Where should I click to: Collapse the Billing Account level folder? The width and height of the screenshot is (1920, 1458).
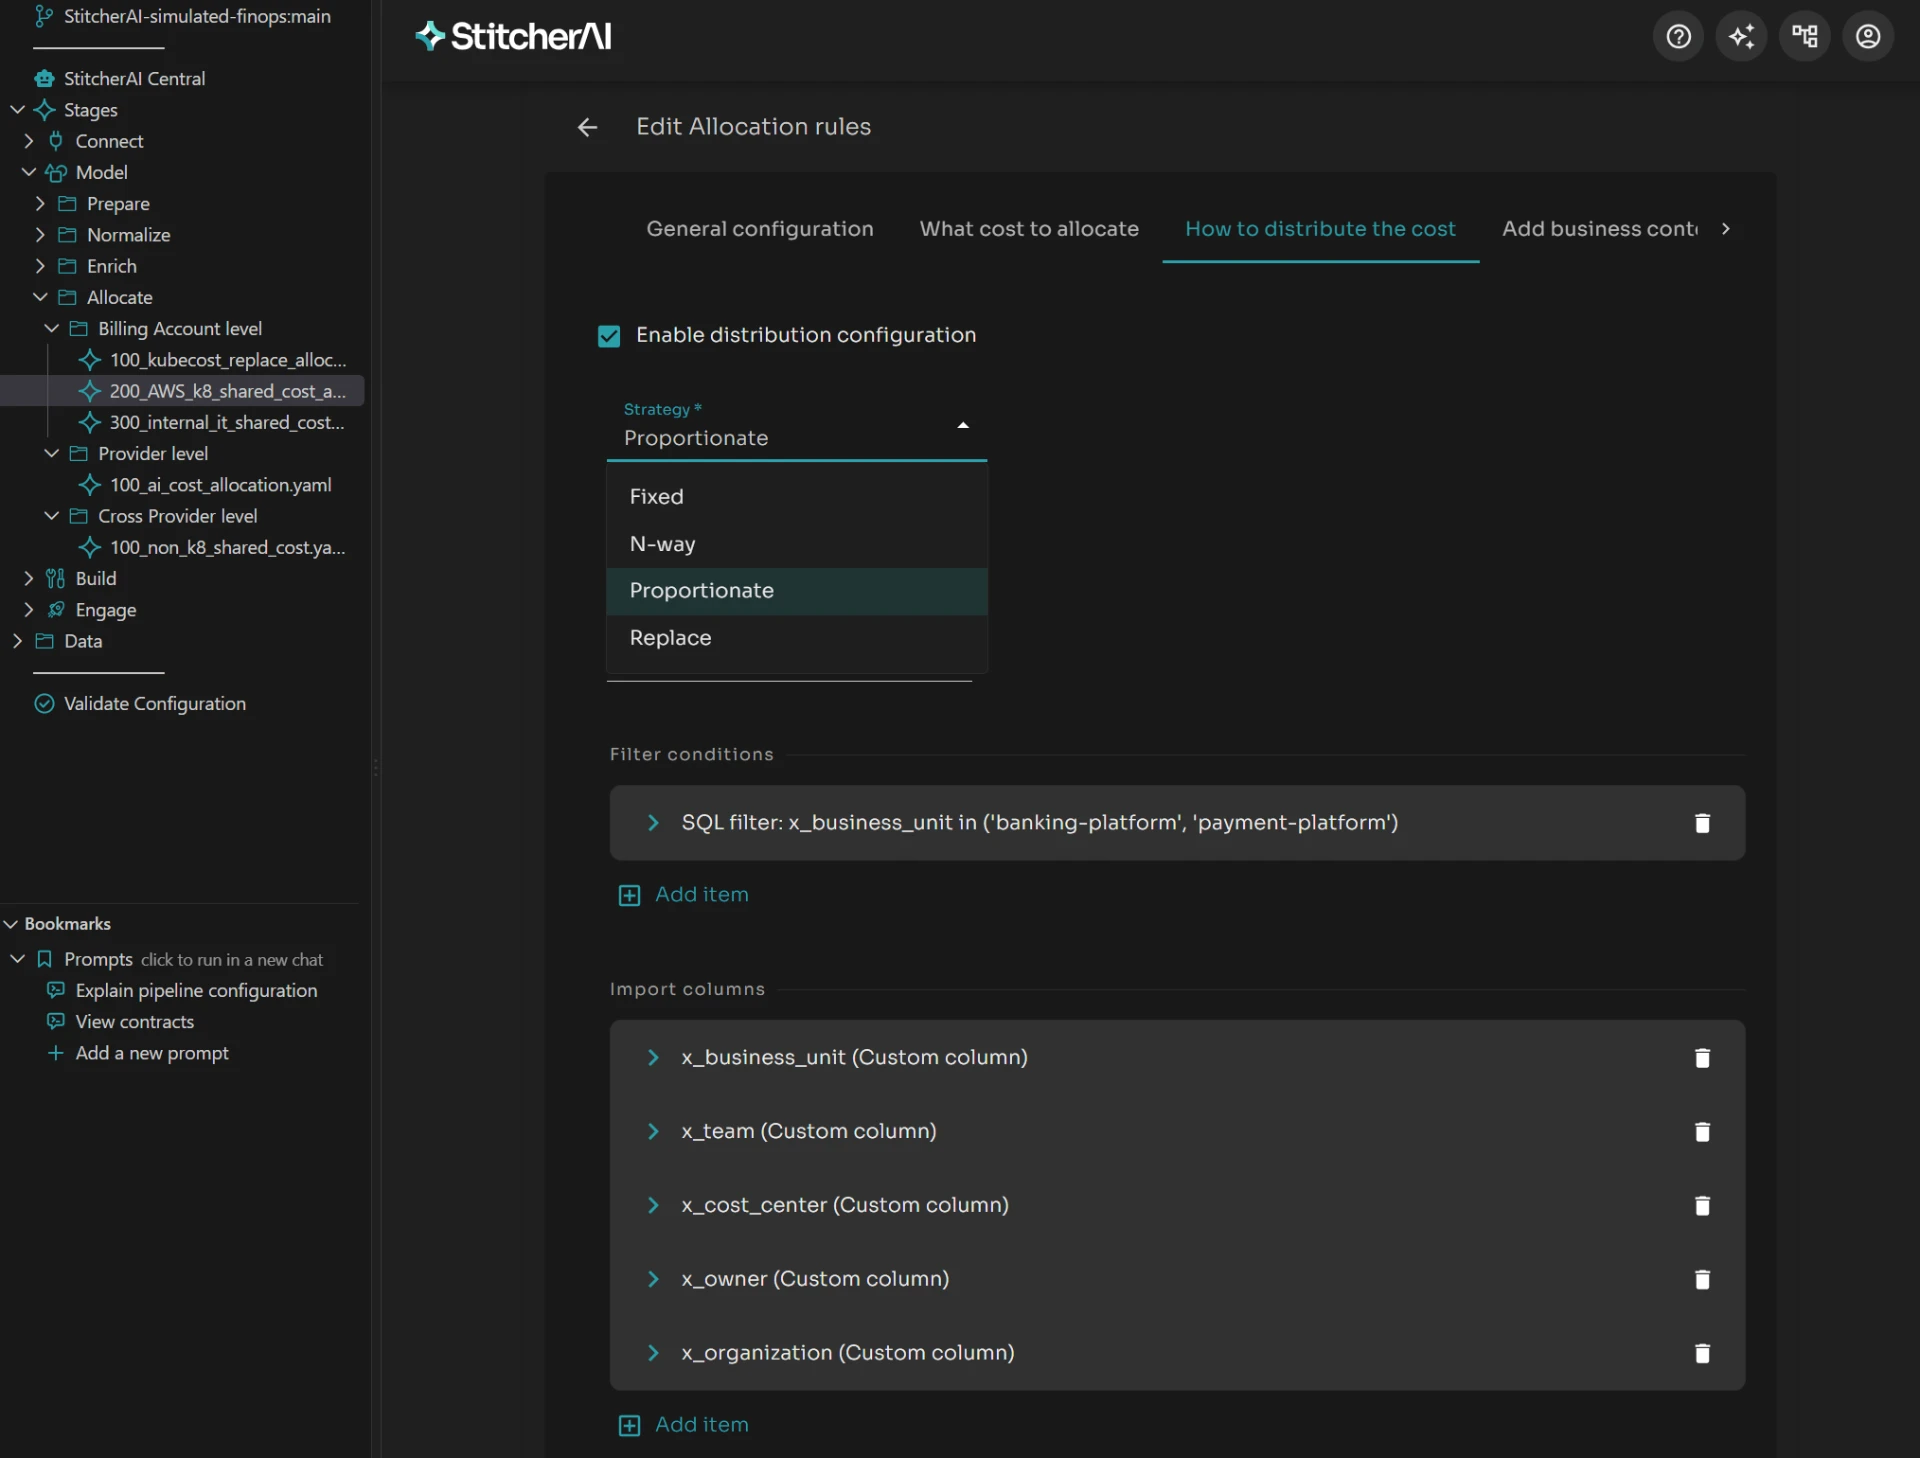click(51, 328)
